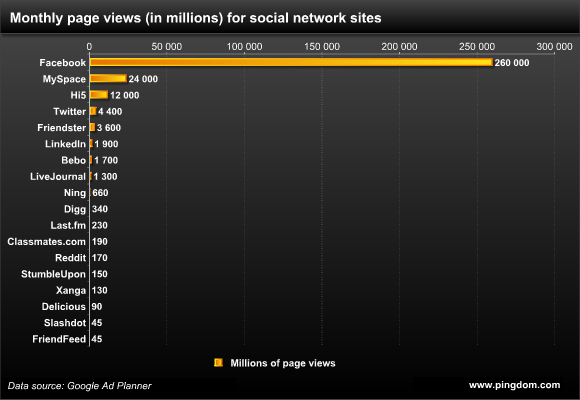Click the '3 600' value beside Friendster

coord(109,128)
